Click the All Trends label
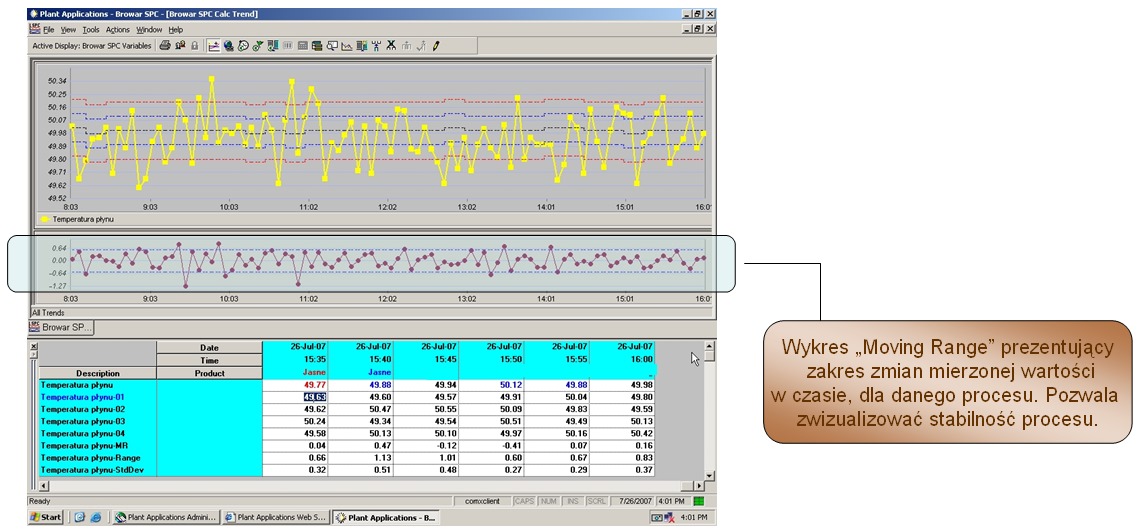This screenshot has height=530, width=1139. tap(48, 313)
